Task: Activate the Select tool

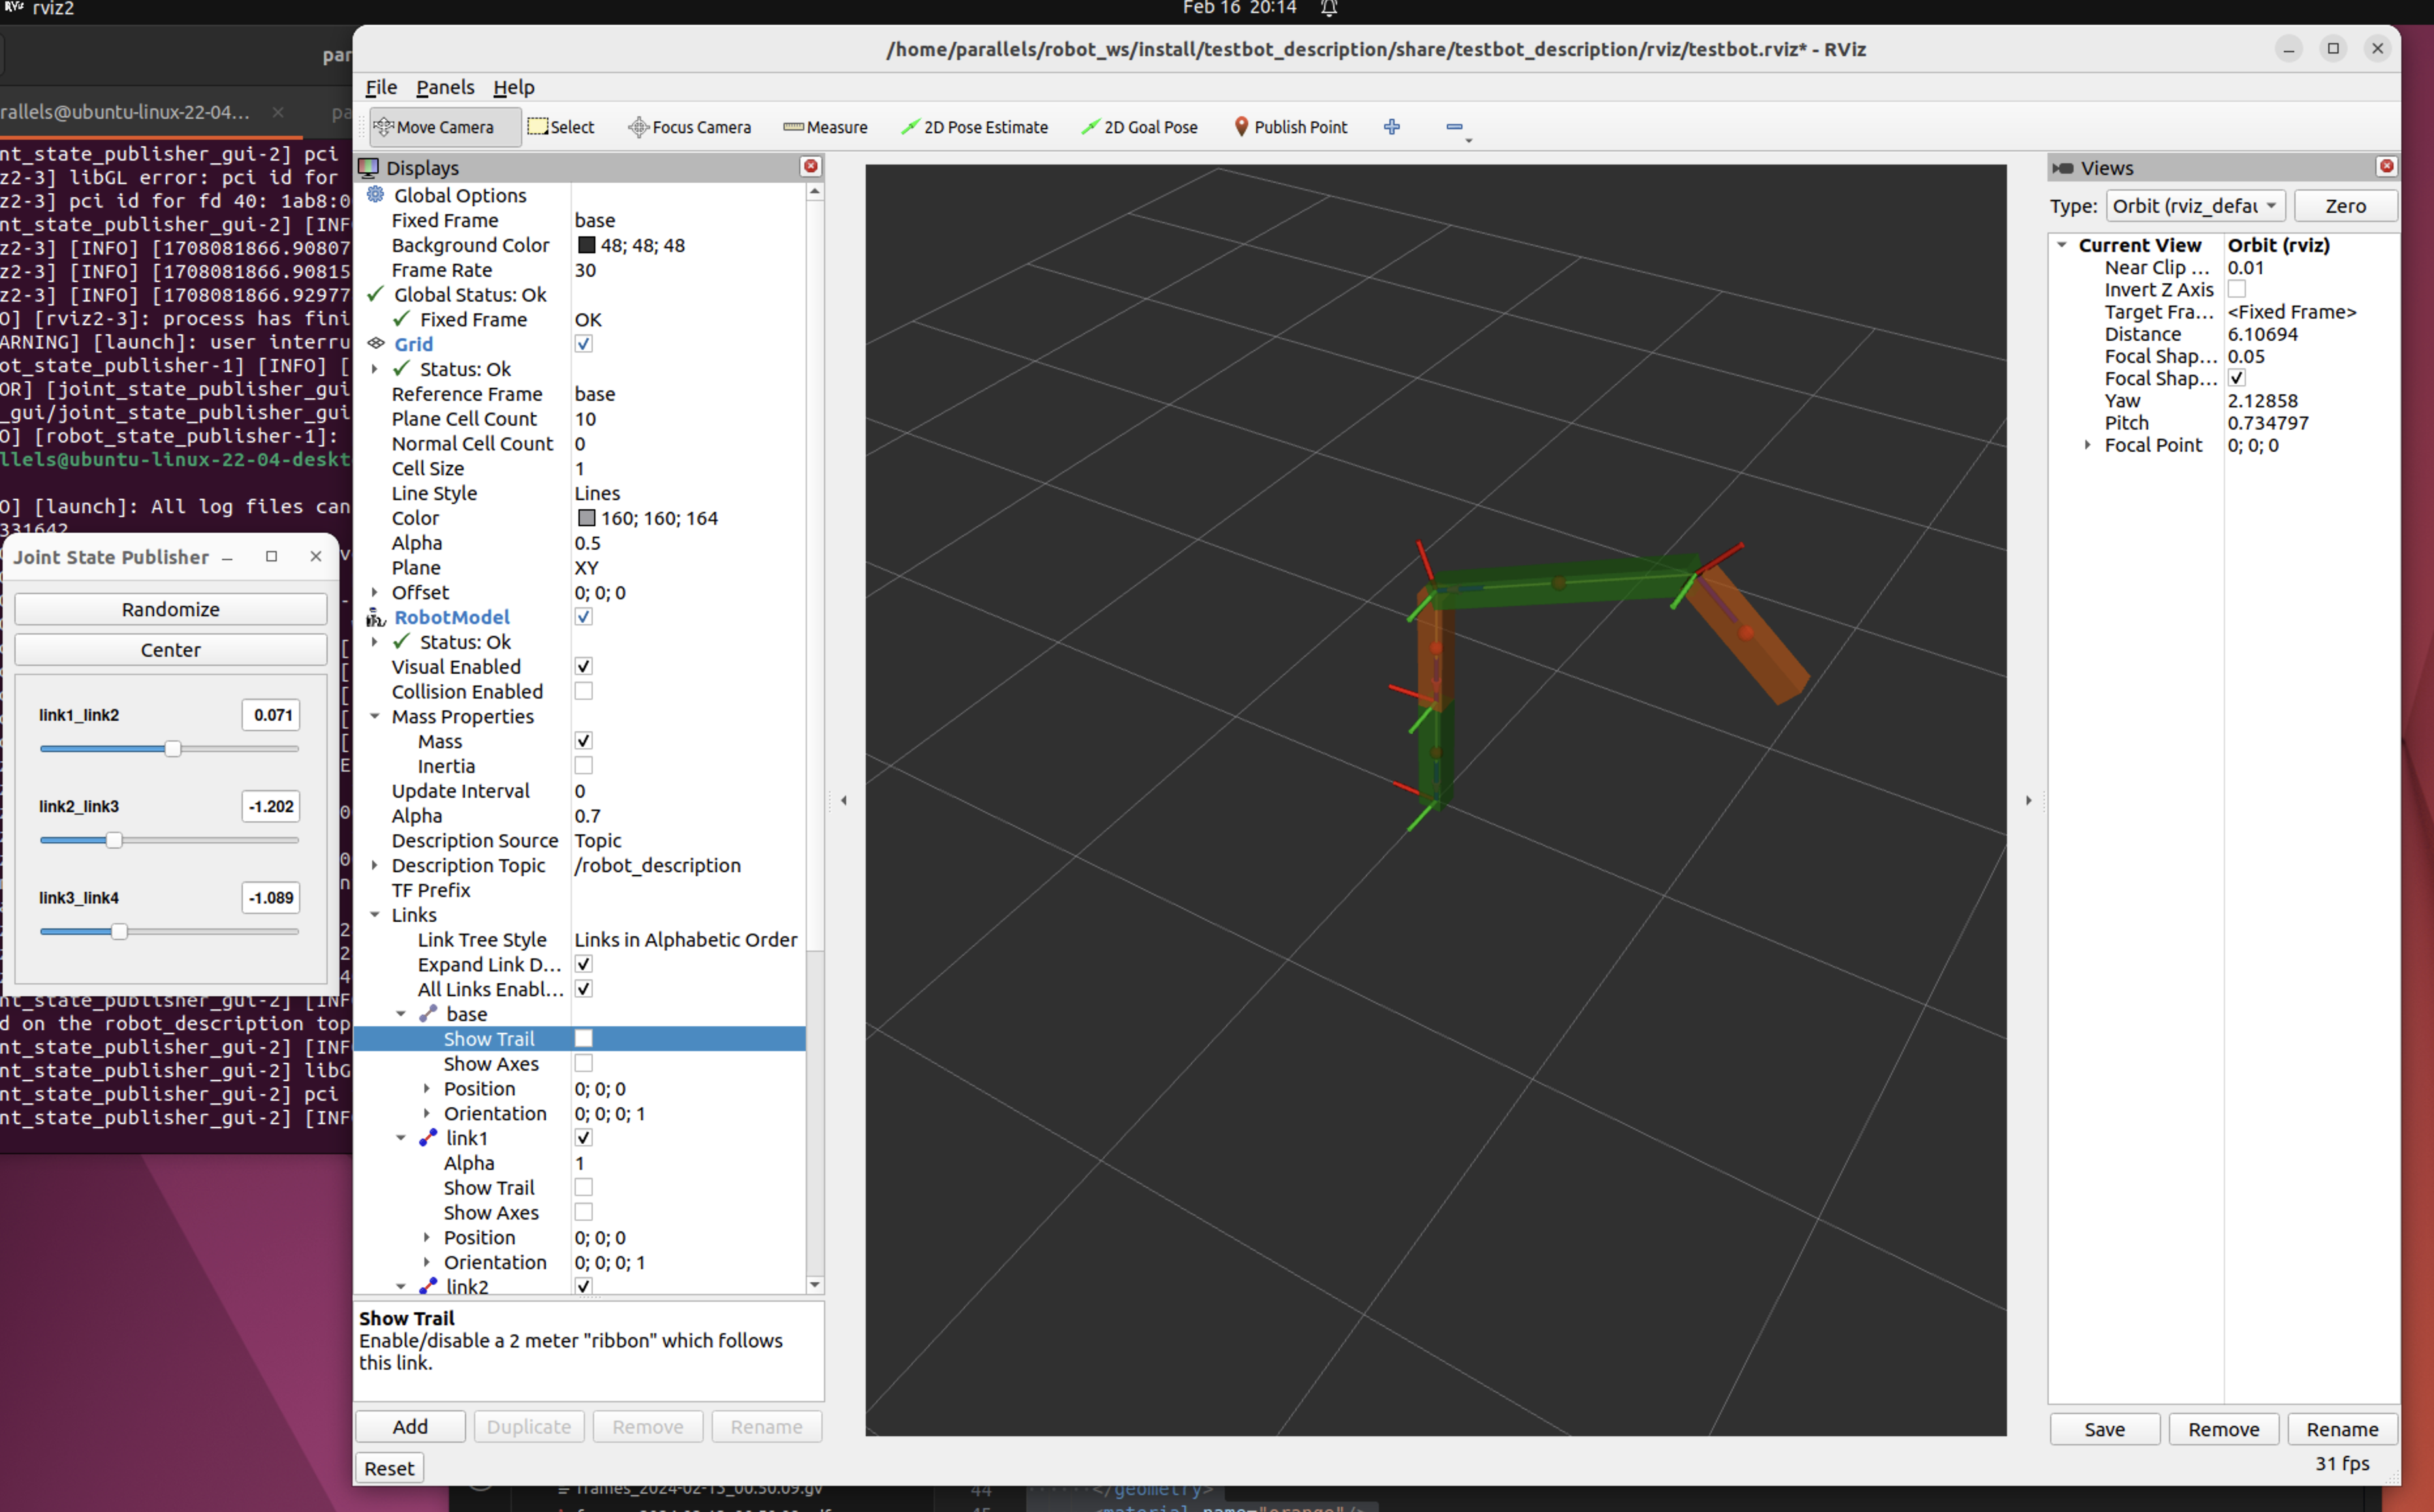Action: [561, 127]
